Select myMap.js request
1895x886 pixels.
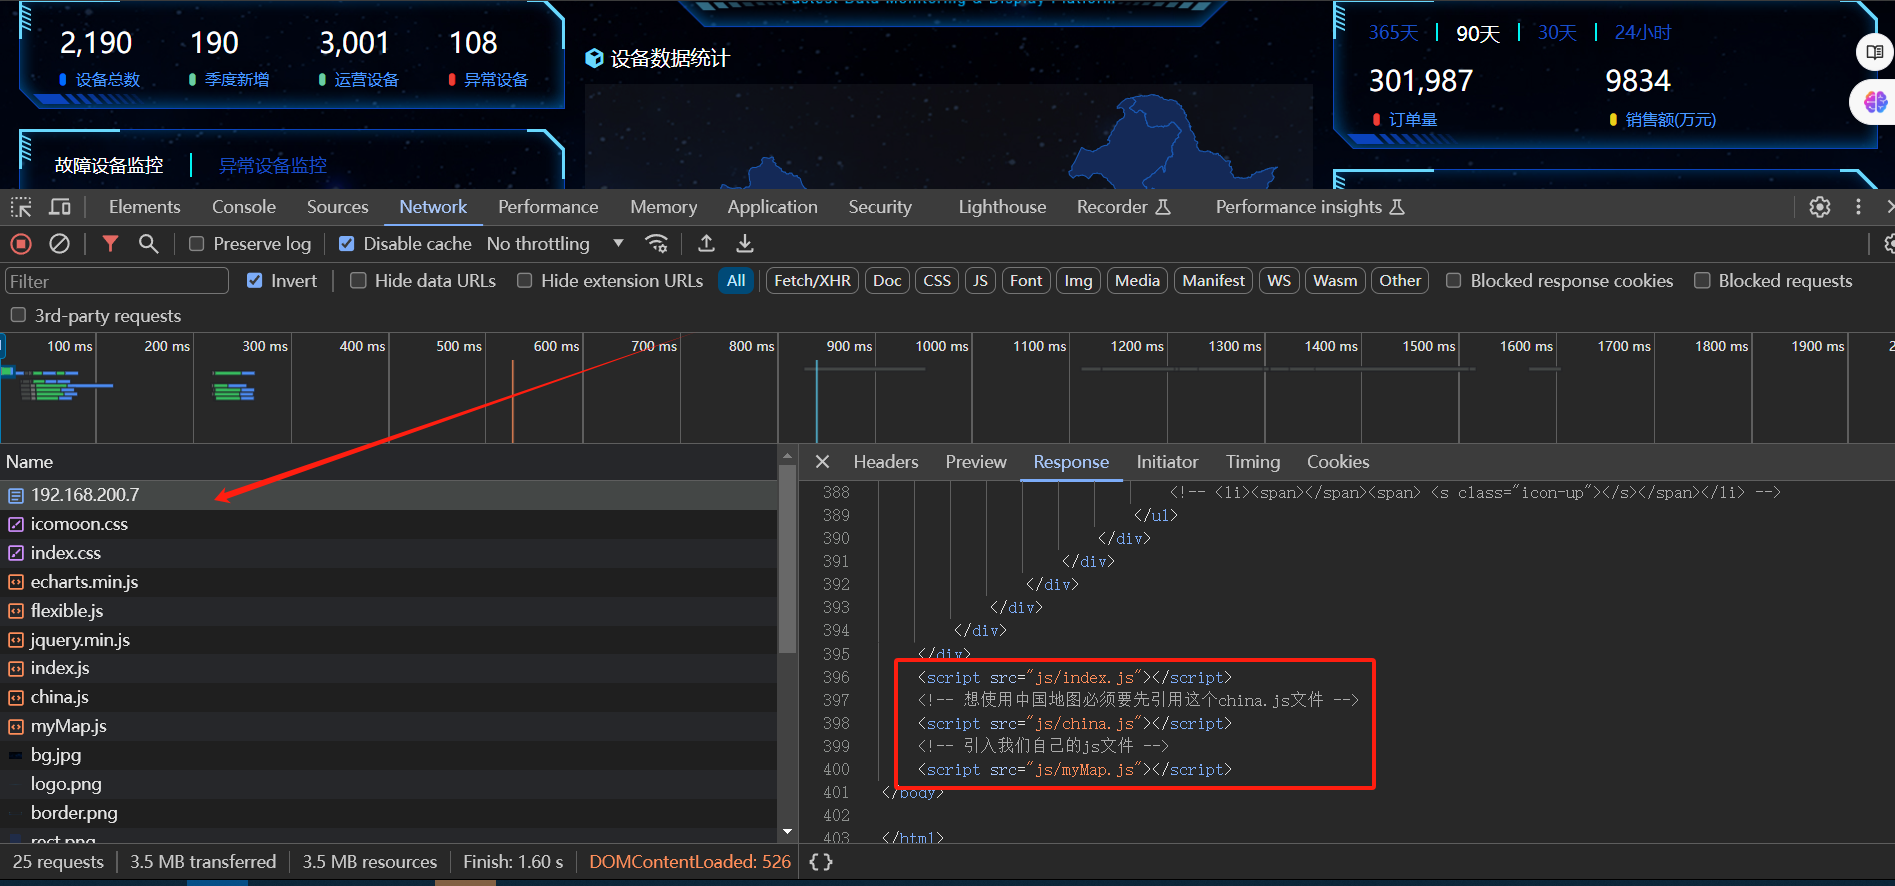point(388,726)
